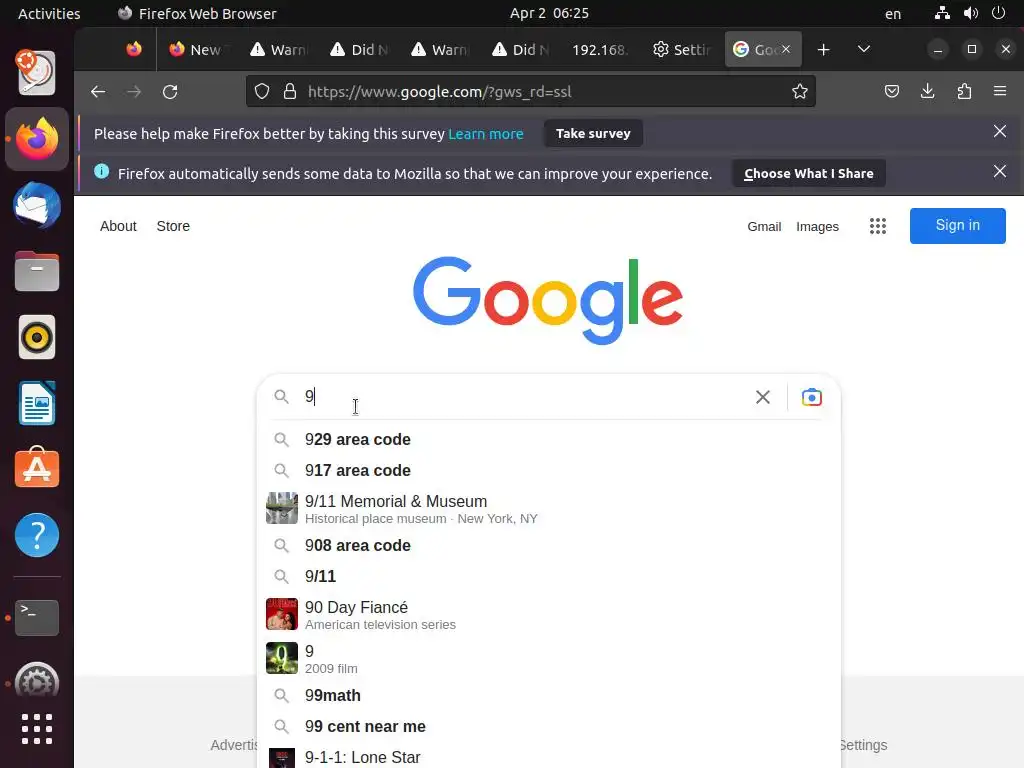The width and height of the screenshot is (1024, 768).
Task: View site security via padlock icon
Action: pos(290,91)
